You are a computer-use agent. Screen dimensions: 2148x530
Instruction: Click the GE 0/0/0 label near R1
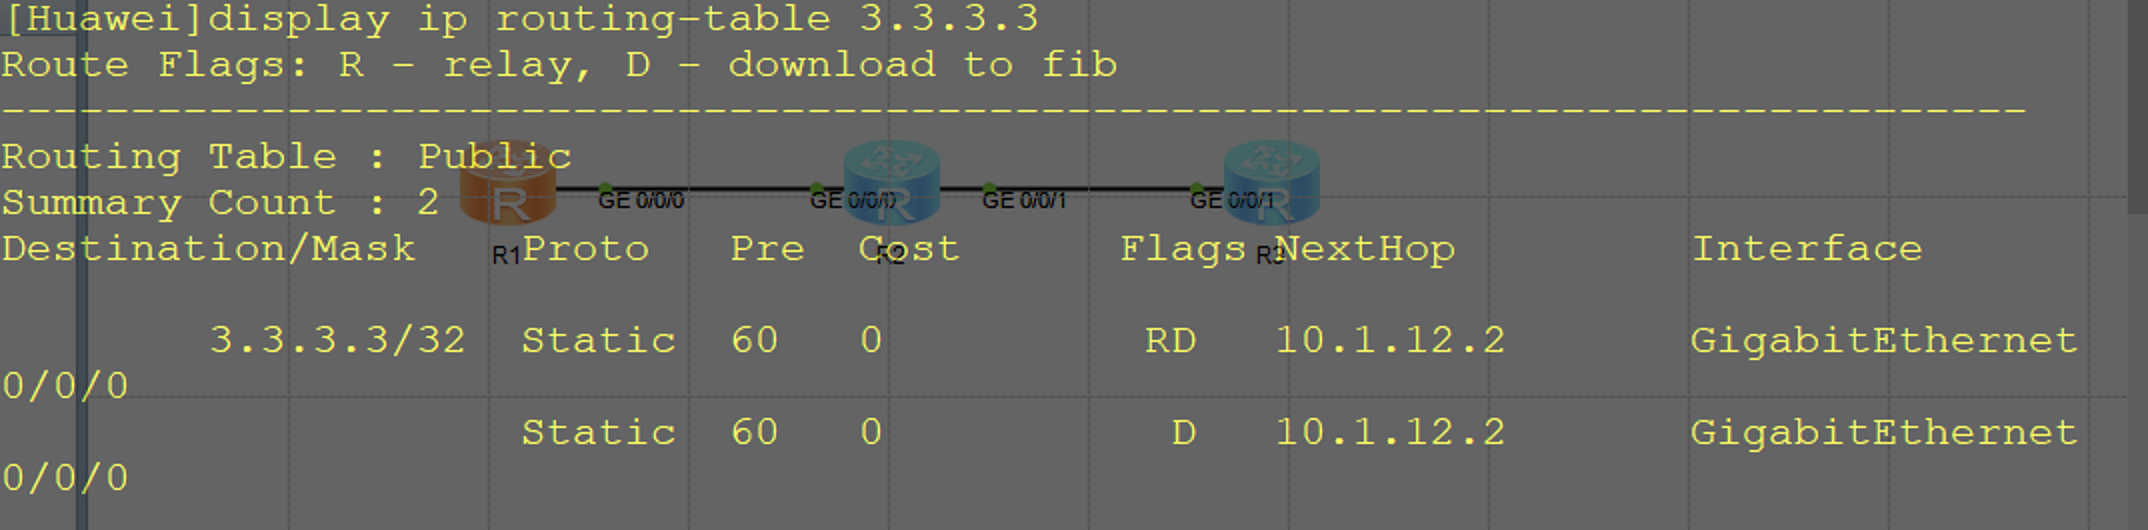point(641,200)
